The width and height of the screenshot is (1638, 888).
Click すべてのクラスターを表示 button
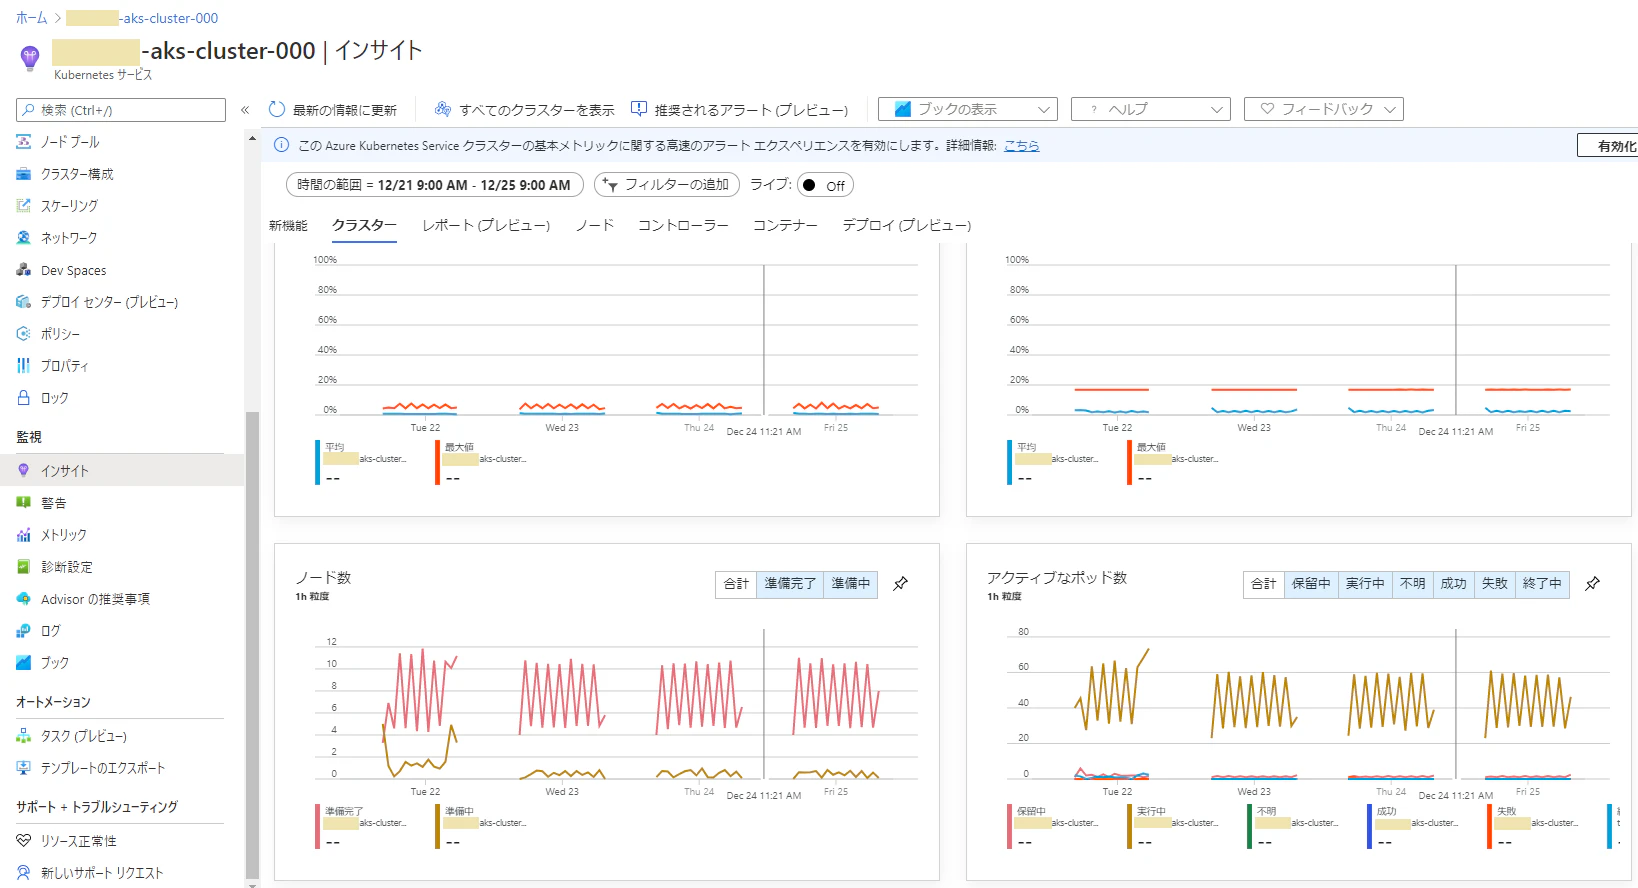pyautogui.click(x=525, y=110)
